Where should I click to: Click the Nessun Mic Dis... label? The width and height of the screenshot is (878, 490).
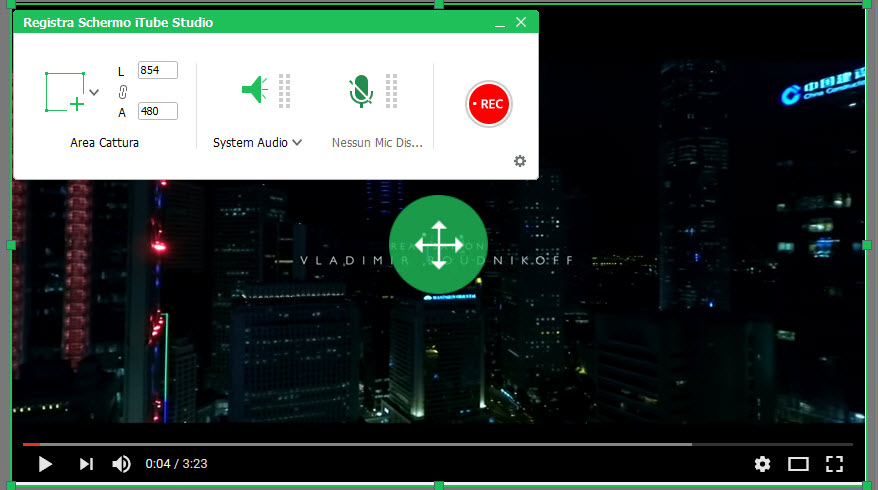377,143
